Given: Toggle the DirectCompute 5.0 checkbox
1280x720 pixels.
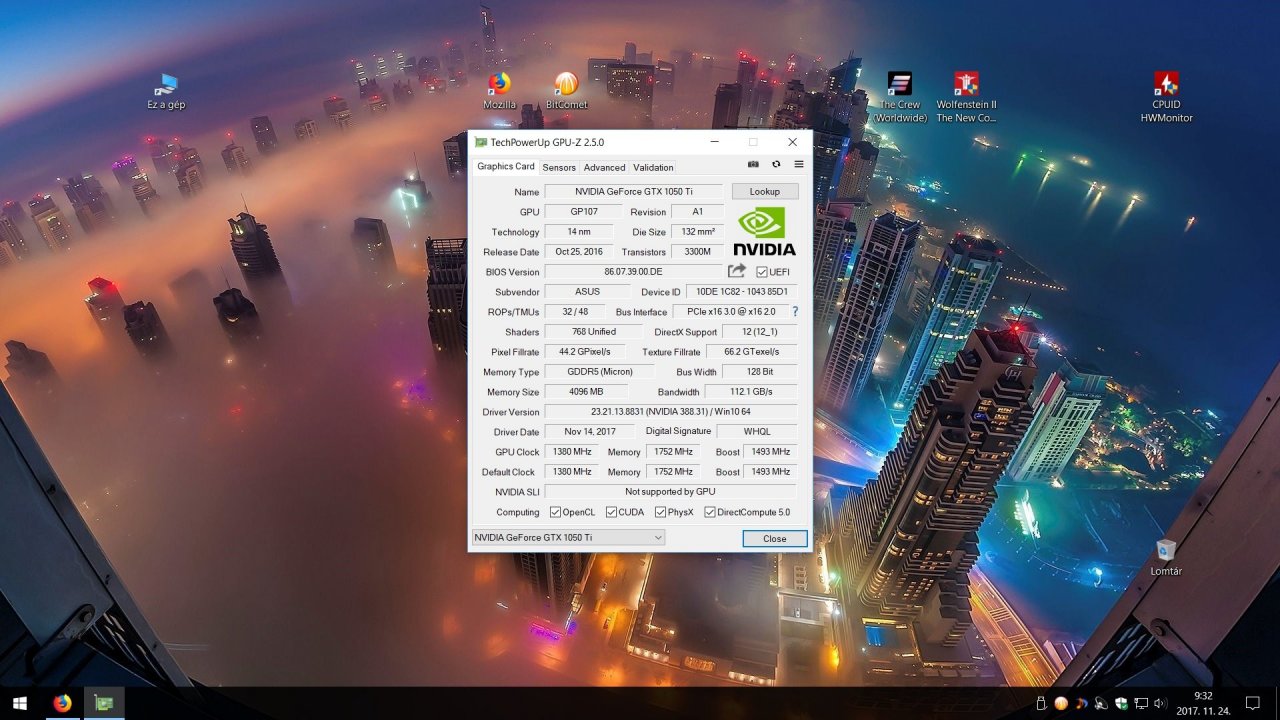Looking at the screenshot, I should [709, 512].
